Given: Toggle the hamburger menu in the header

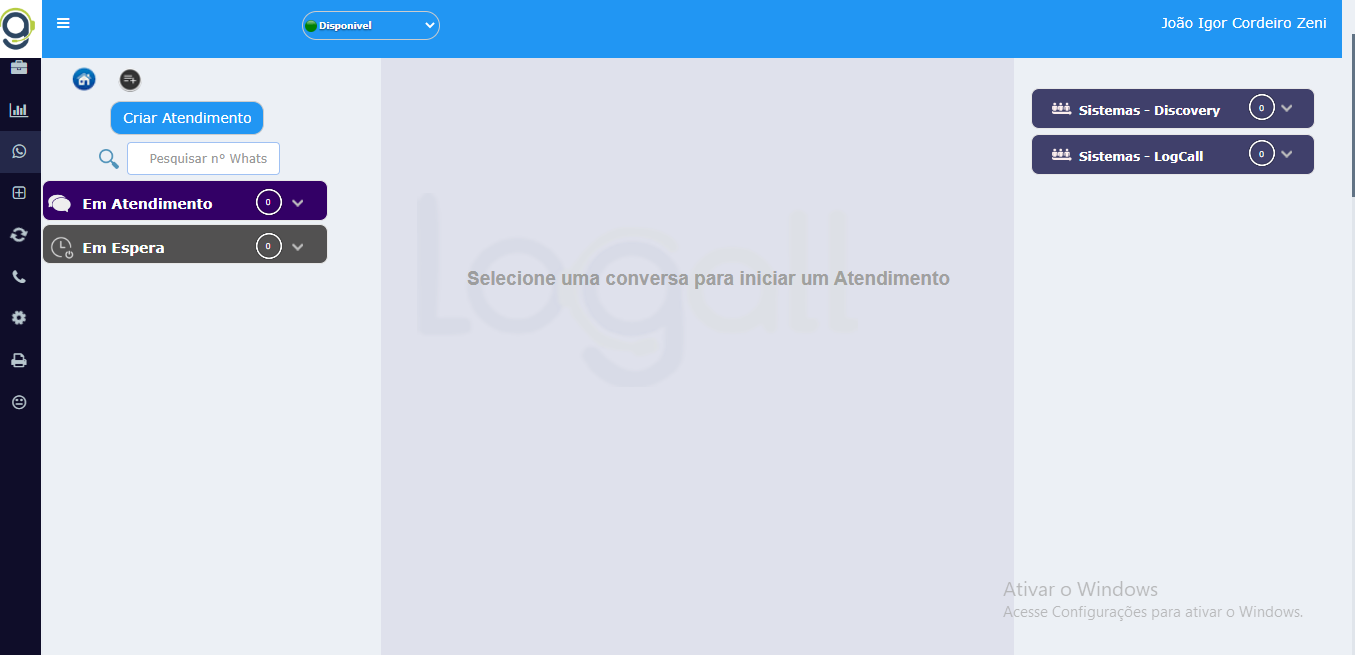Looking at the screenshot, I should click(x=63, y=24).
